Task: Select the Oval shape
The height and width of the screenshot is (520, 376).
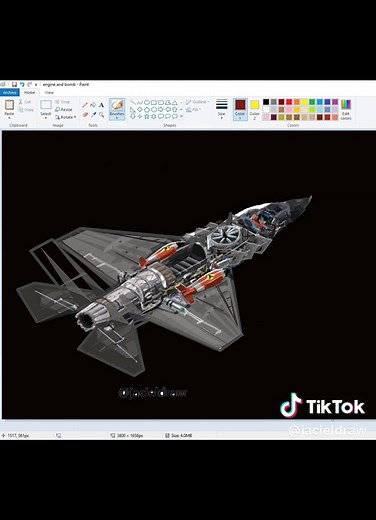Action: point(147,102)
